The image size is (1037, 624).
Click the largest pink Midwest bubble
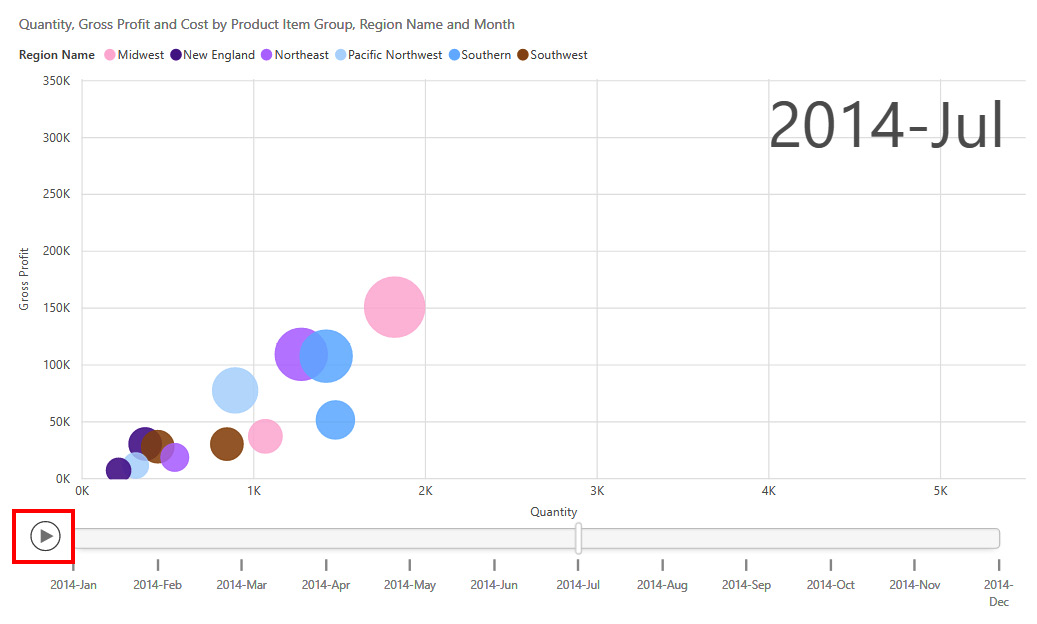[x=395, y=308]
